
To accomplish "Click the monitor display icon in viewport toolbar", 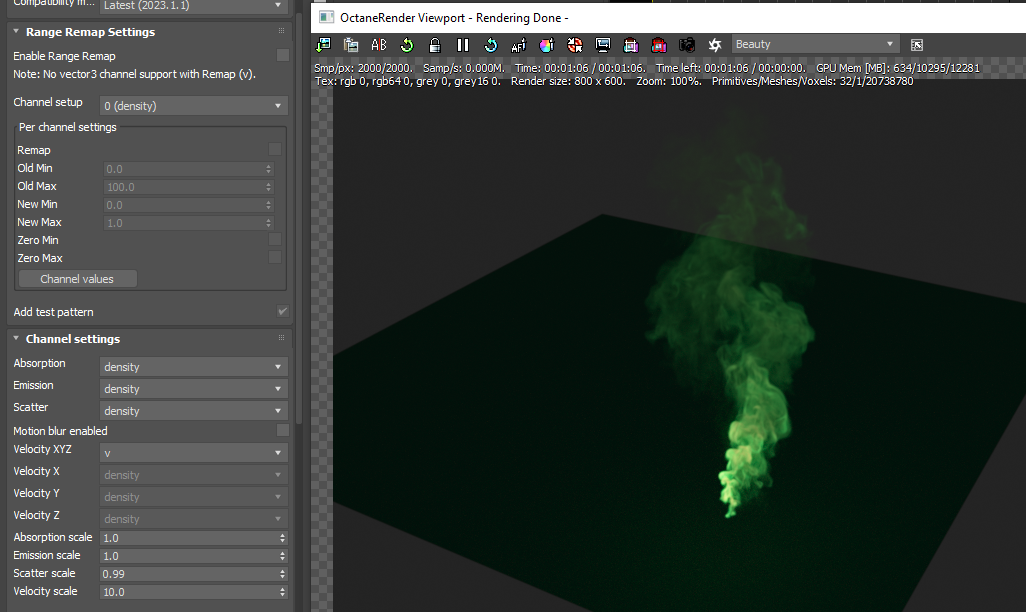I will (603, 45).
